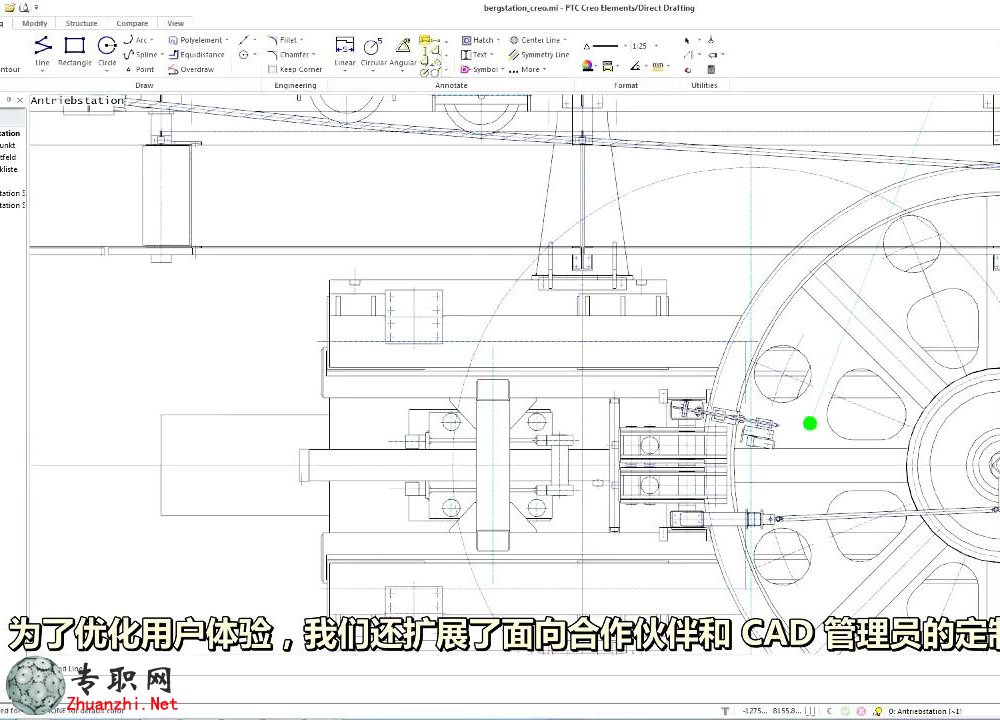Click the green check icon in status bar

tap(845, 710)
